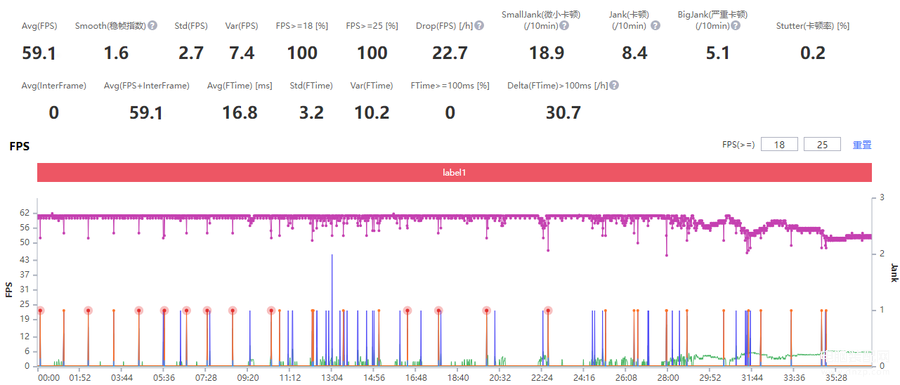
Task: Click BigJank (/10min) help icon
Action: click(735, 26)
